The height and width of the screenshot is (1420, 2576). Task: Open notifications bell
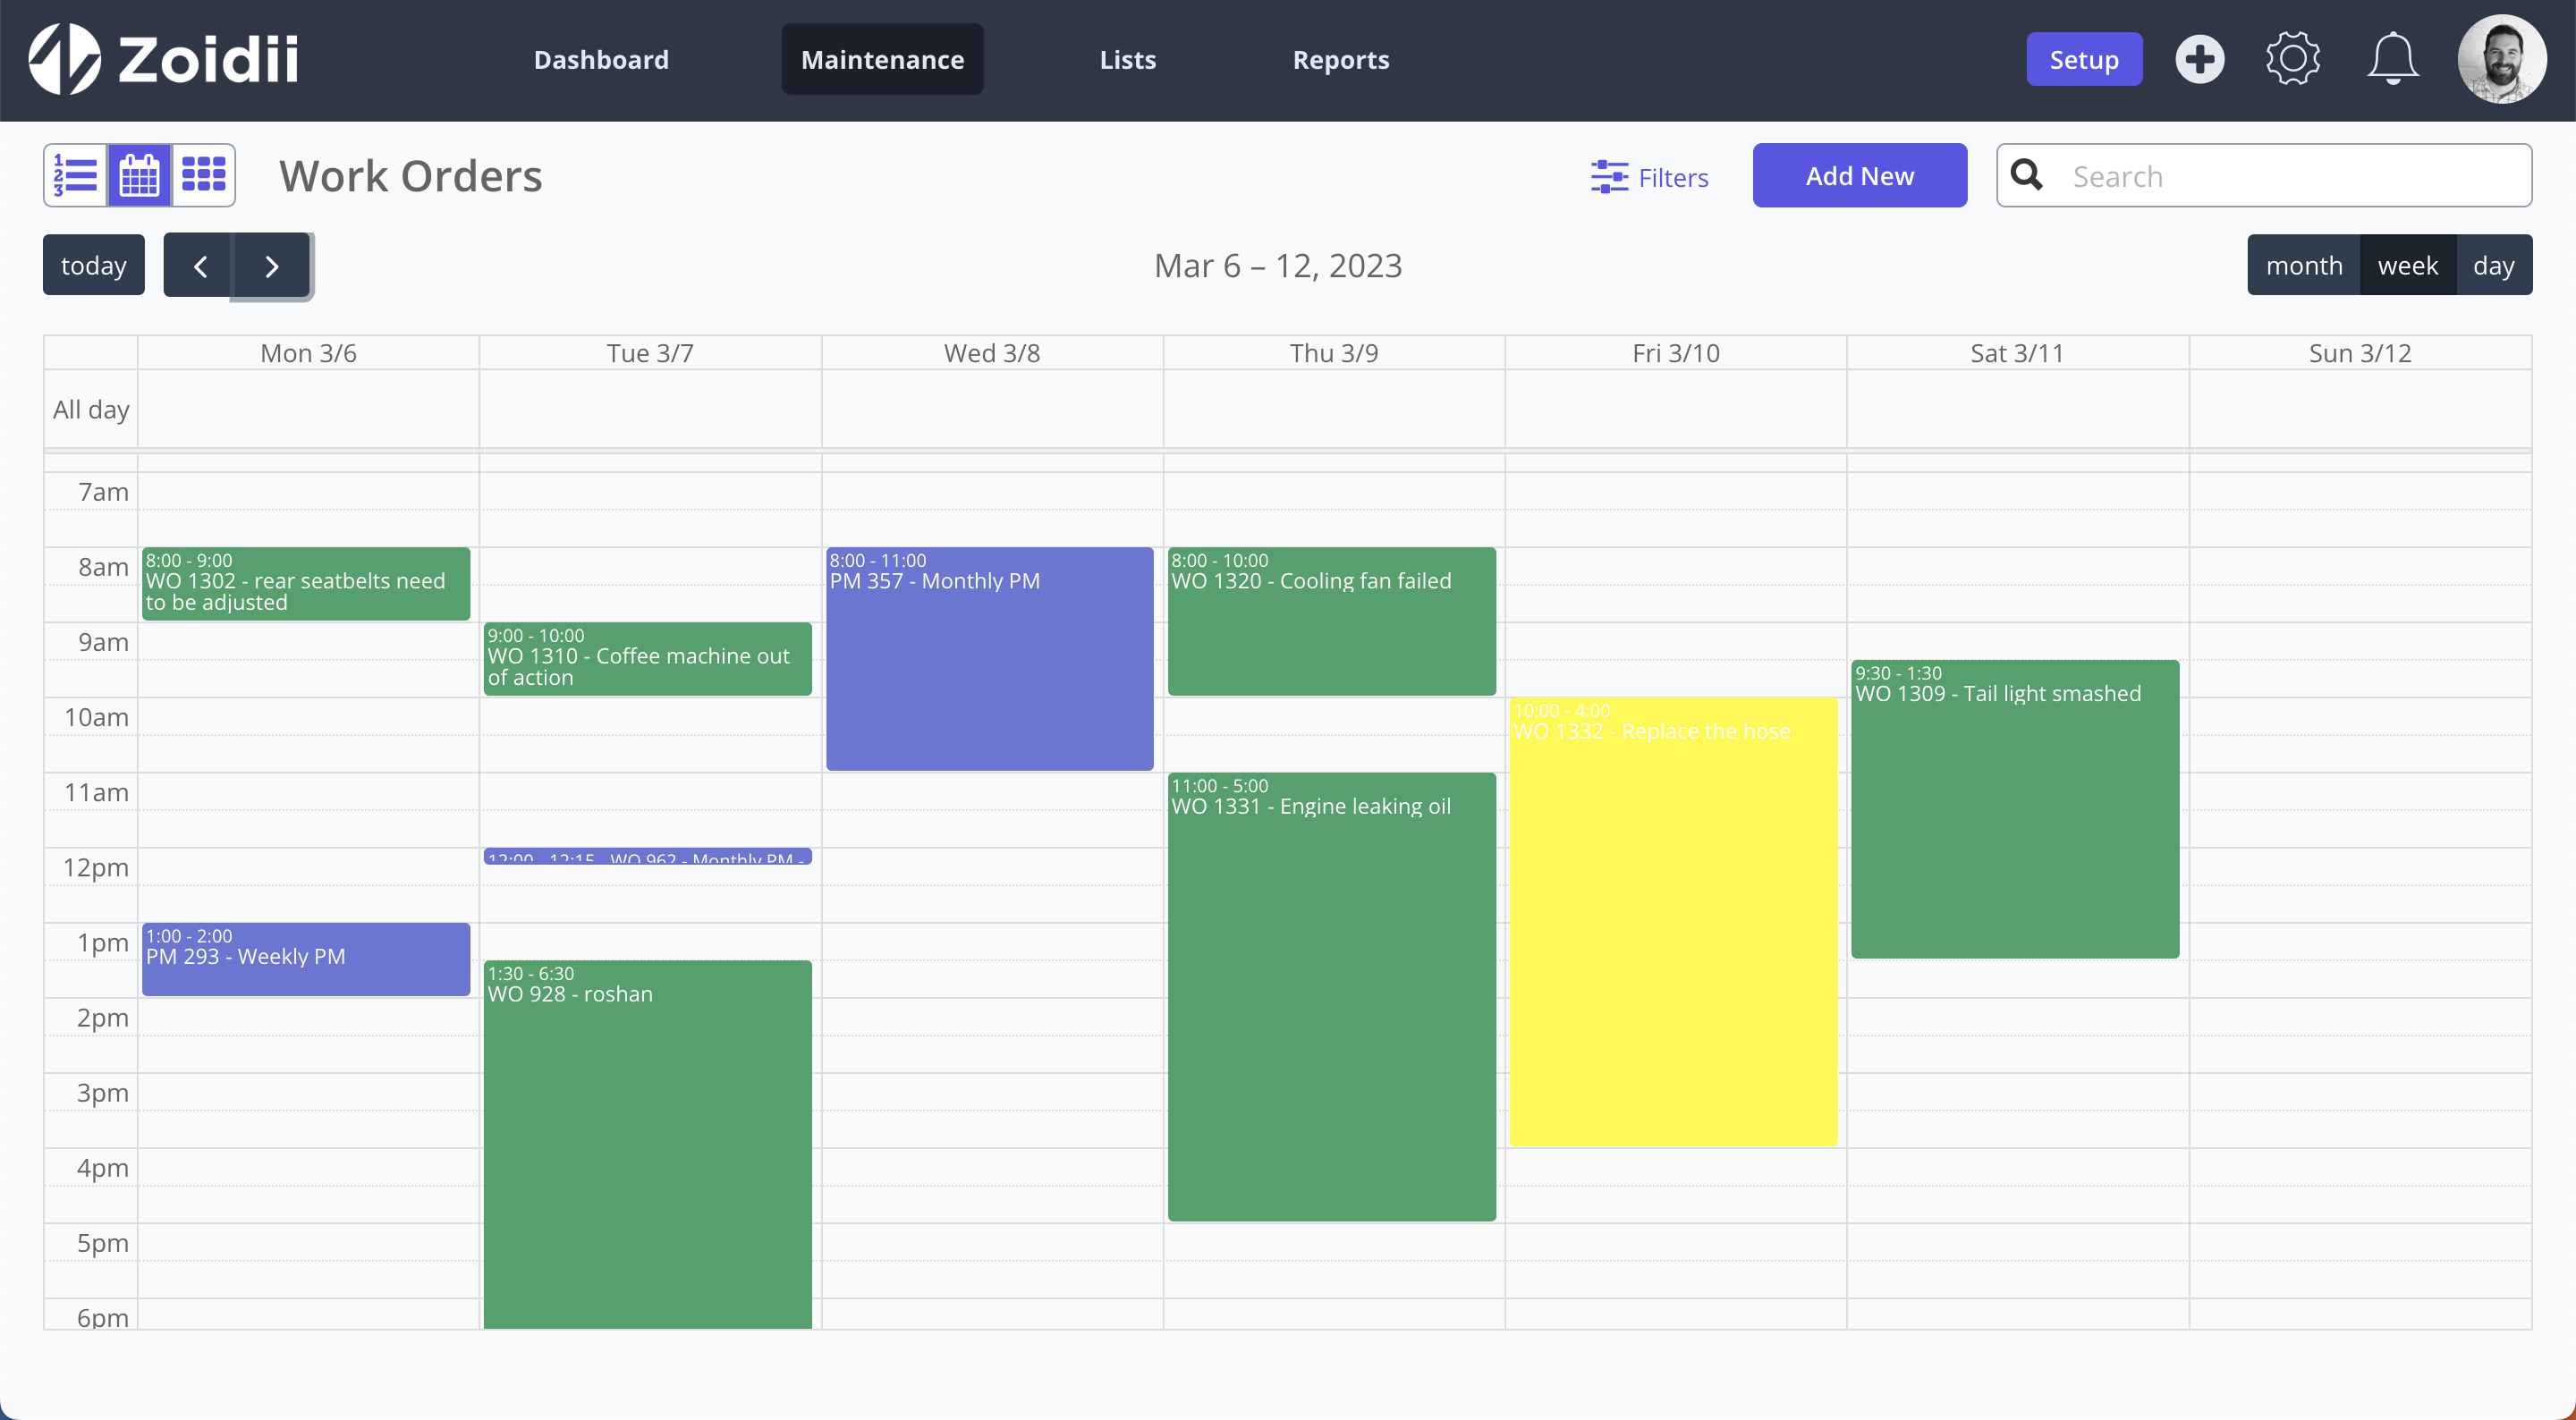tap(2392, 60)
